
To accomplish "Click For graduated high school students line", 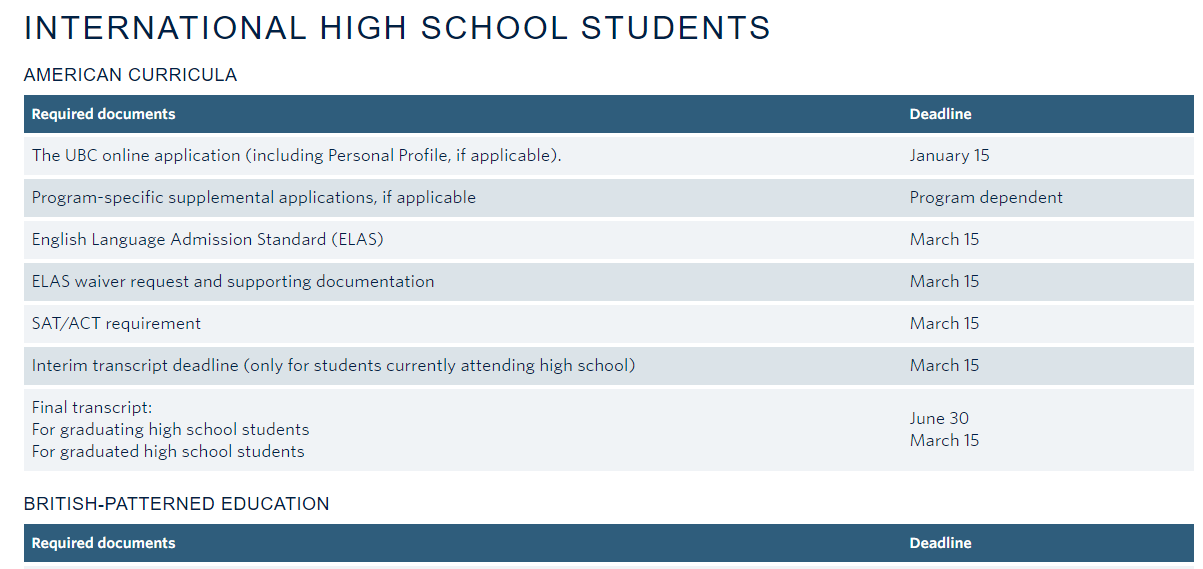I will click(x=168, y=452).
